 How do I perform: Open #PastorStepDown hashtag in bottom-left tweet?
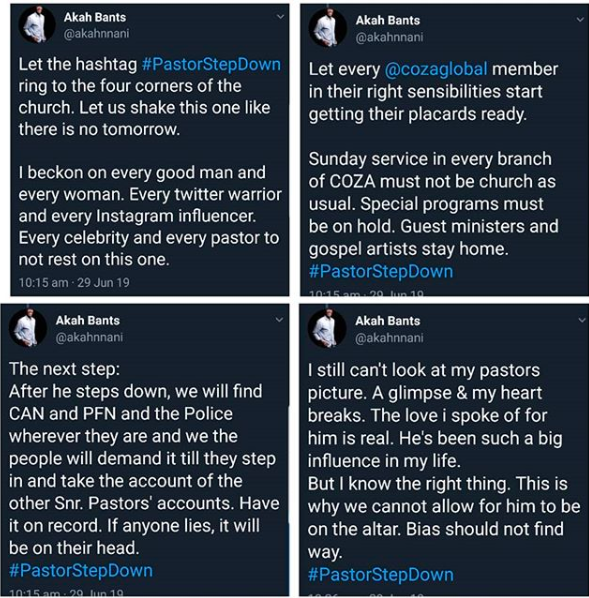coord(81,571)
